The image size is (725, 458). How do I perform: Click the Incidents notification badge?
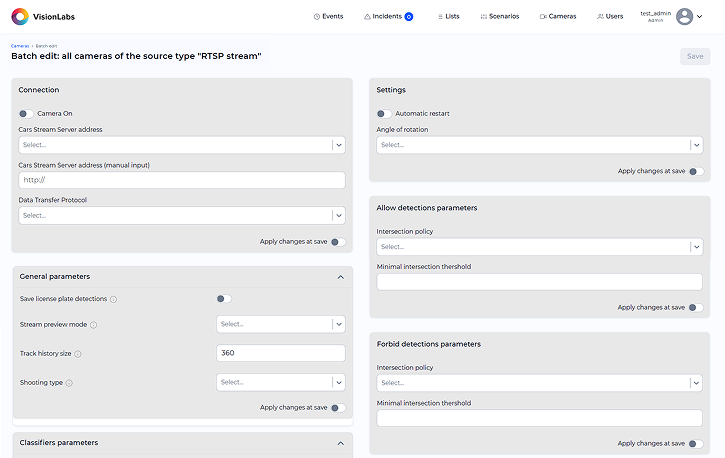tap(408, 17)
